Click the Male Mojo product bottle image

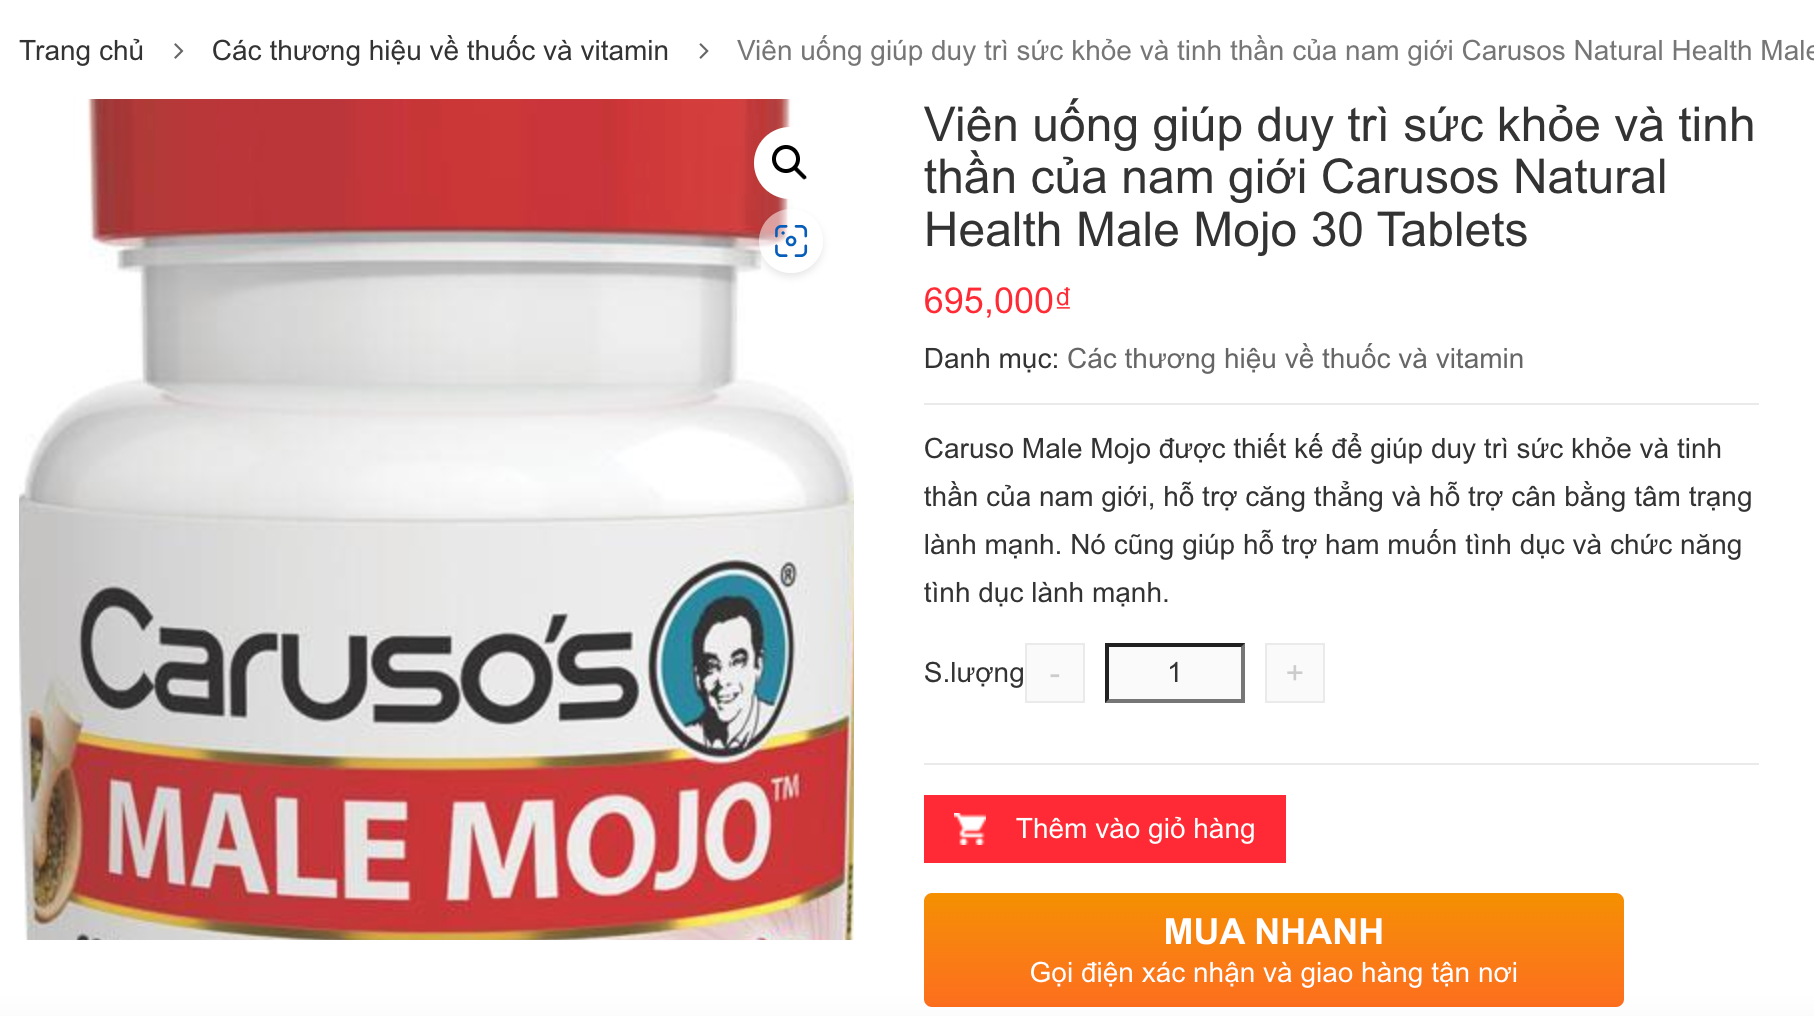(x=437, y=519)
